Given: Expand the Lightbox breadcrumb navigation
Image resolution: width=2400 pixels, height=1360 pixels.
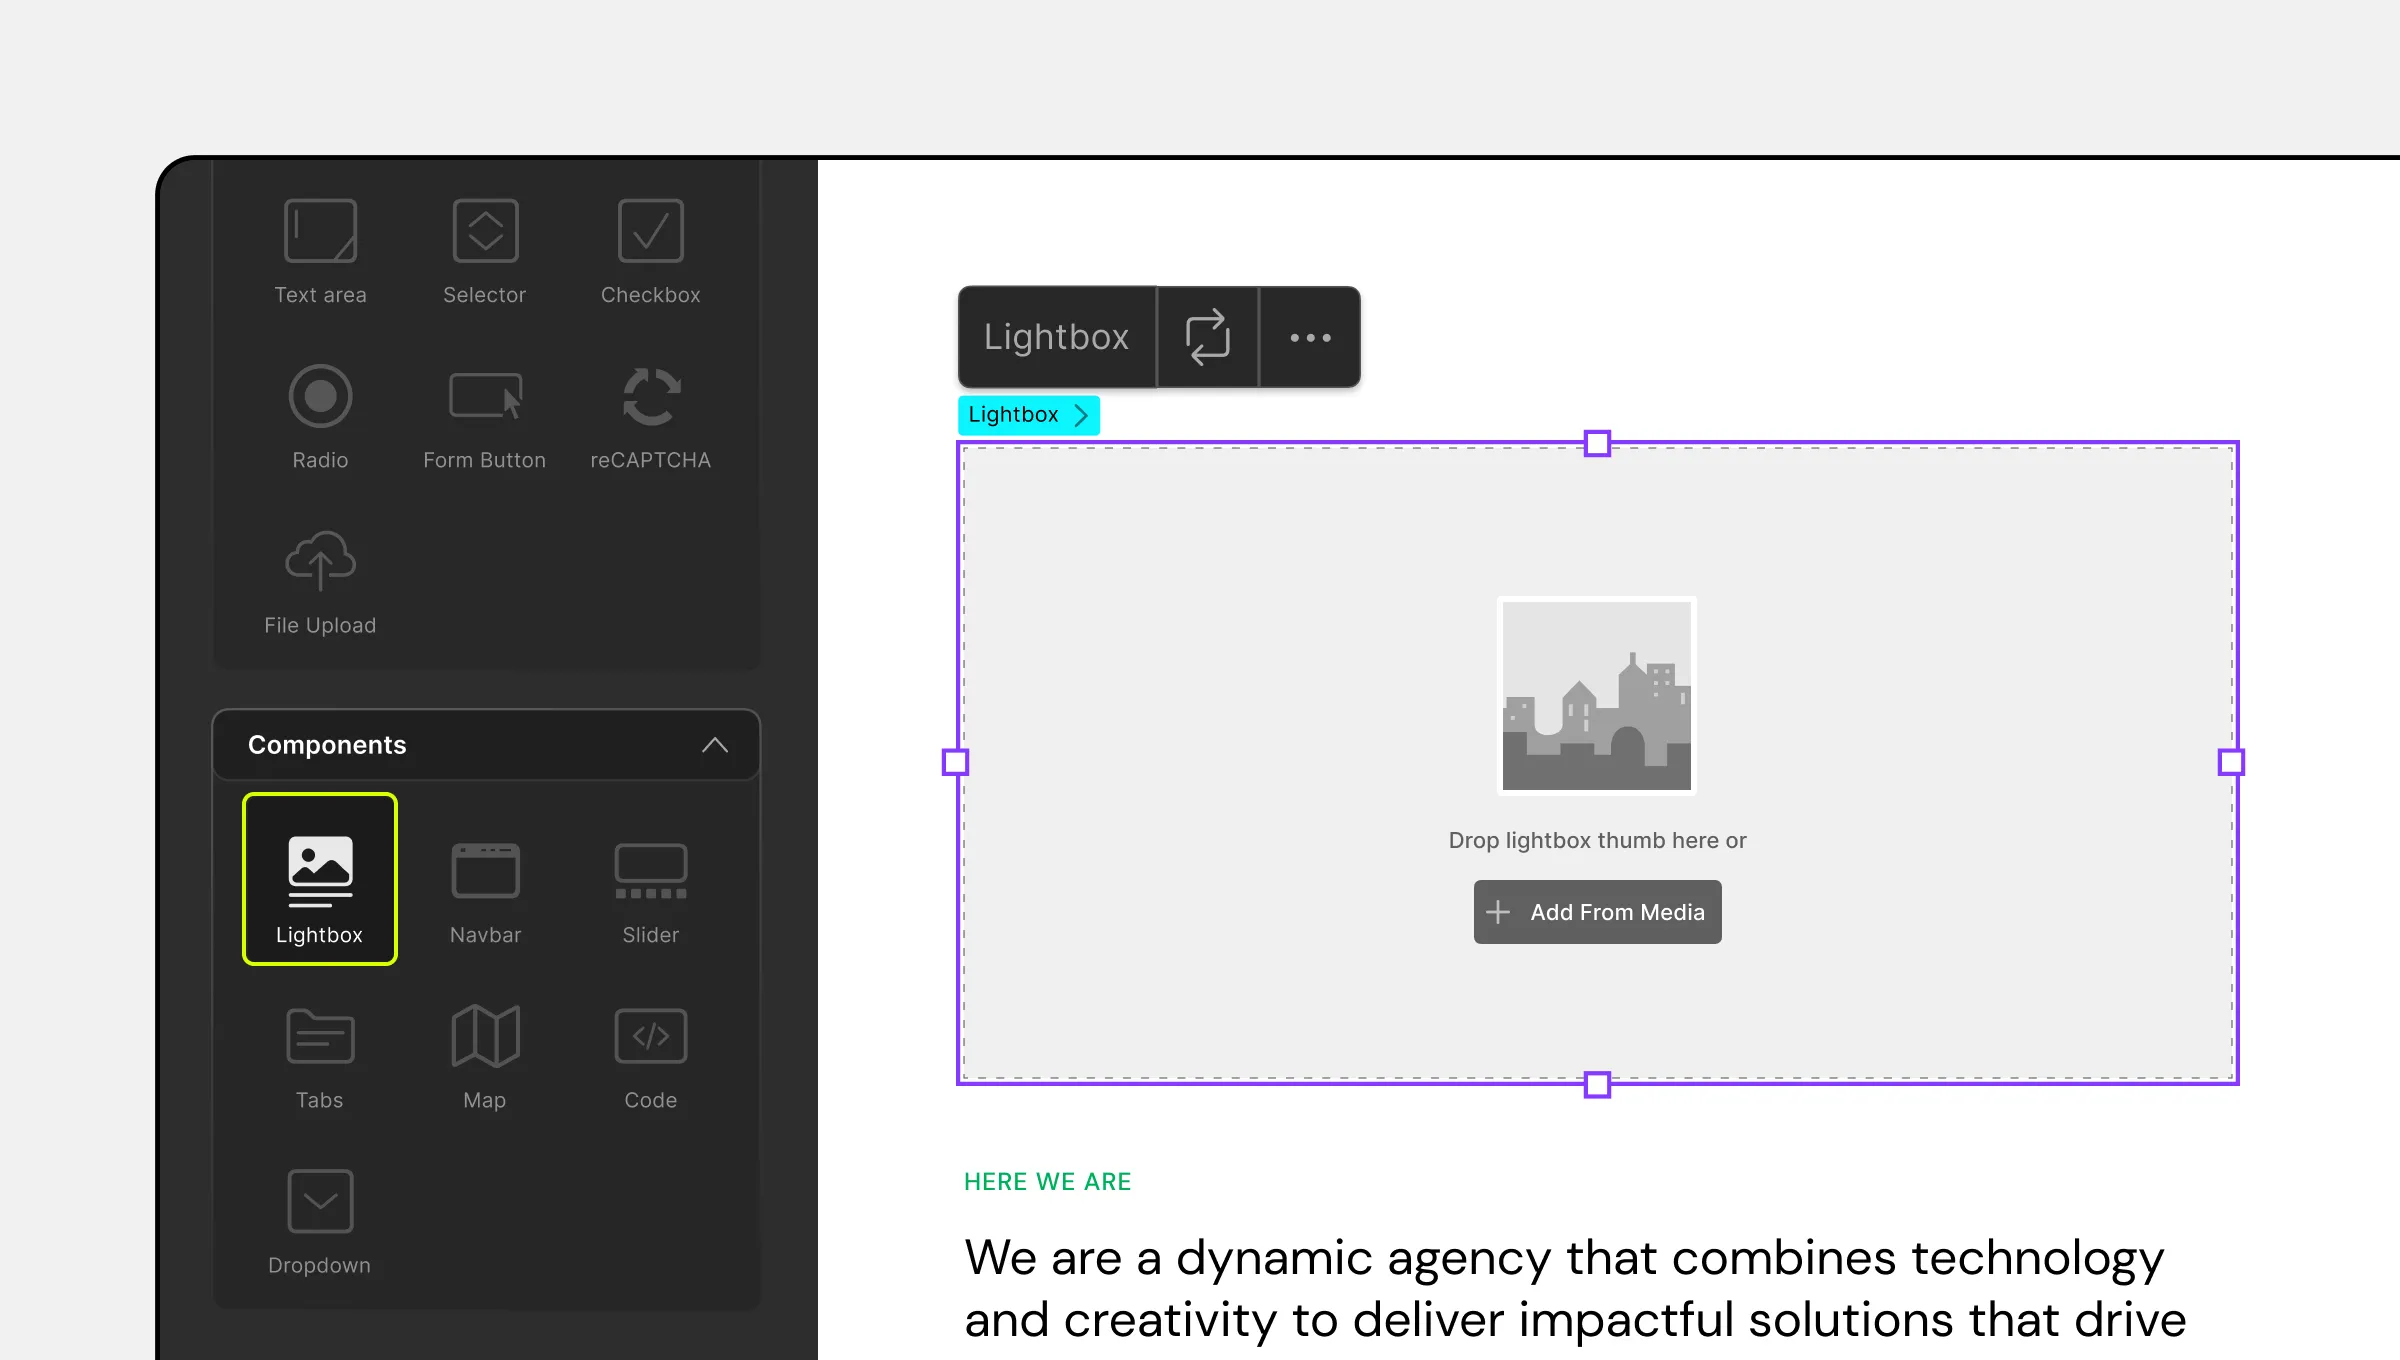Looking at the screenshot, I should (1081, 414).
